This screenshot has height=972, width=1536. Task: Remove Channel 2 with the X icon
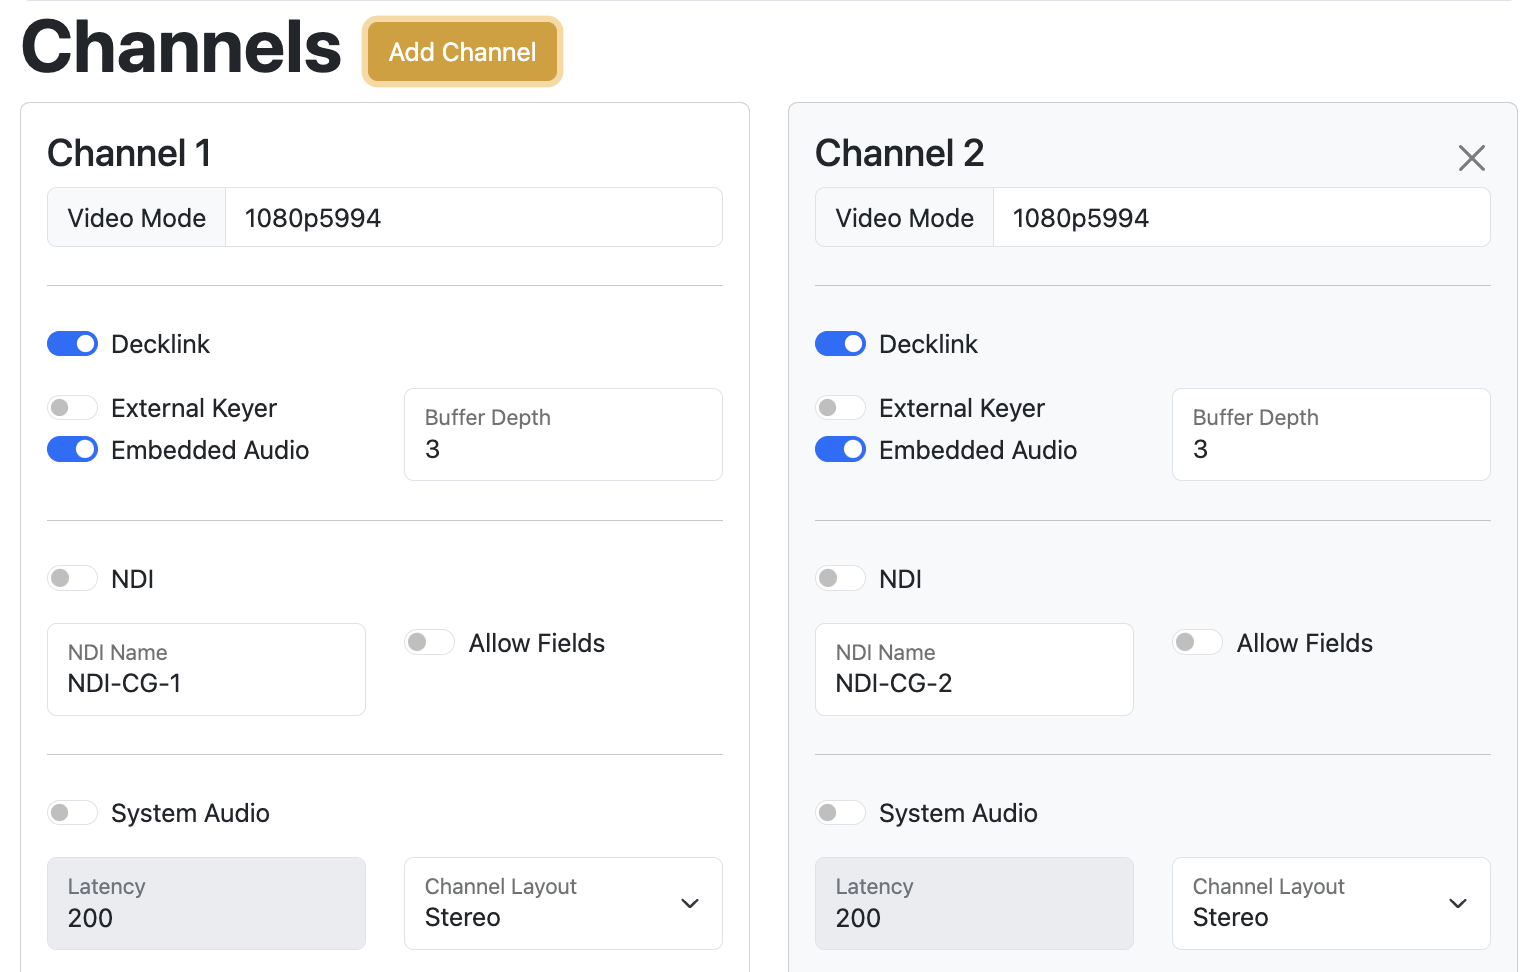[x=1471, y=158]
